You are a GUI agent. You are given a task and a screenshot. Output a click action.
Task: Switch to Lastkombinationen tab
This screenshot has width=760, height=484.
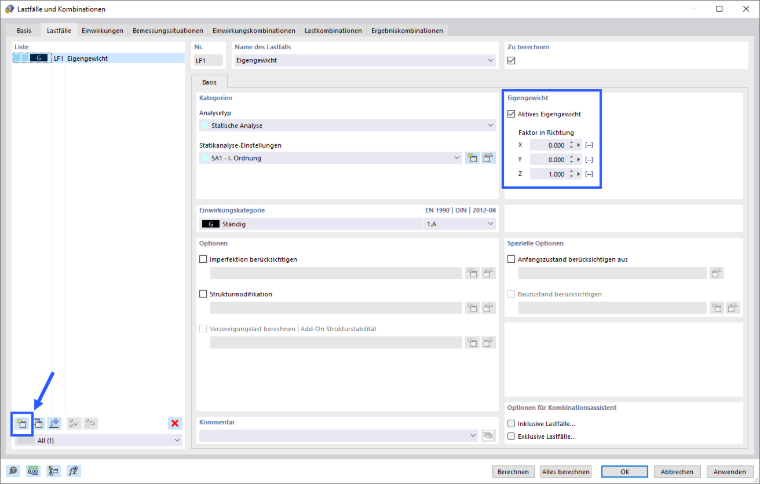pos(333,31)
